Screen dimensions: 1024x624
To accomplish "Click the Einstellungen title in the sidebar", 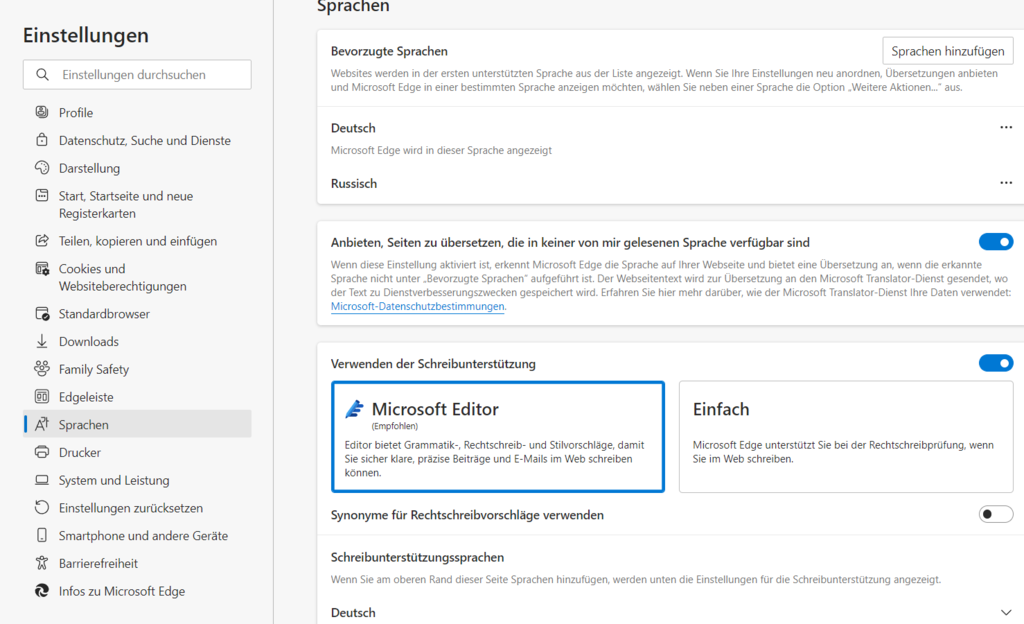I will (x=86, y=35).
